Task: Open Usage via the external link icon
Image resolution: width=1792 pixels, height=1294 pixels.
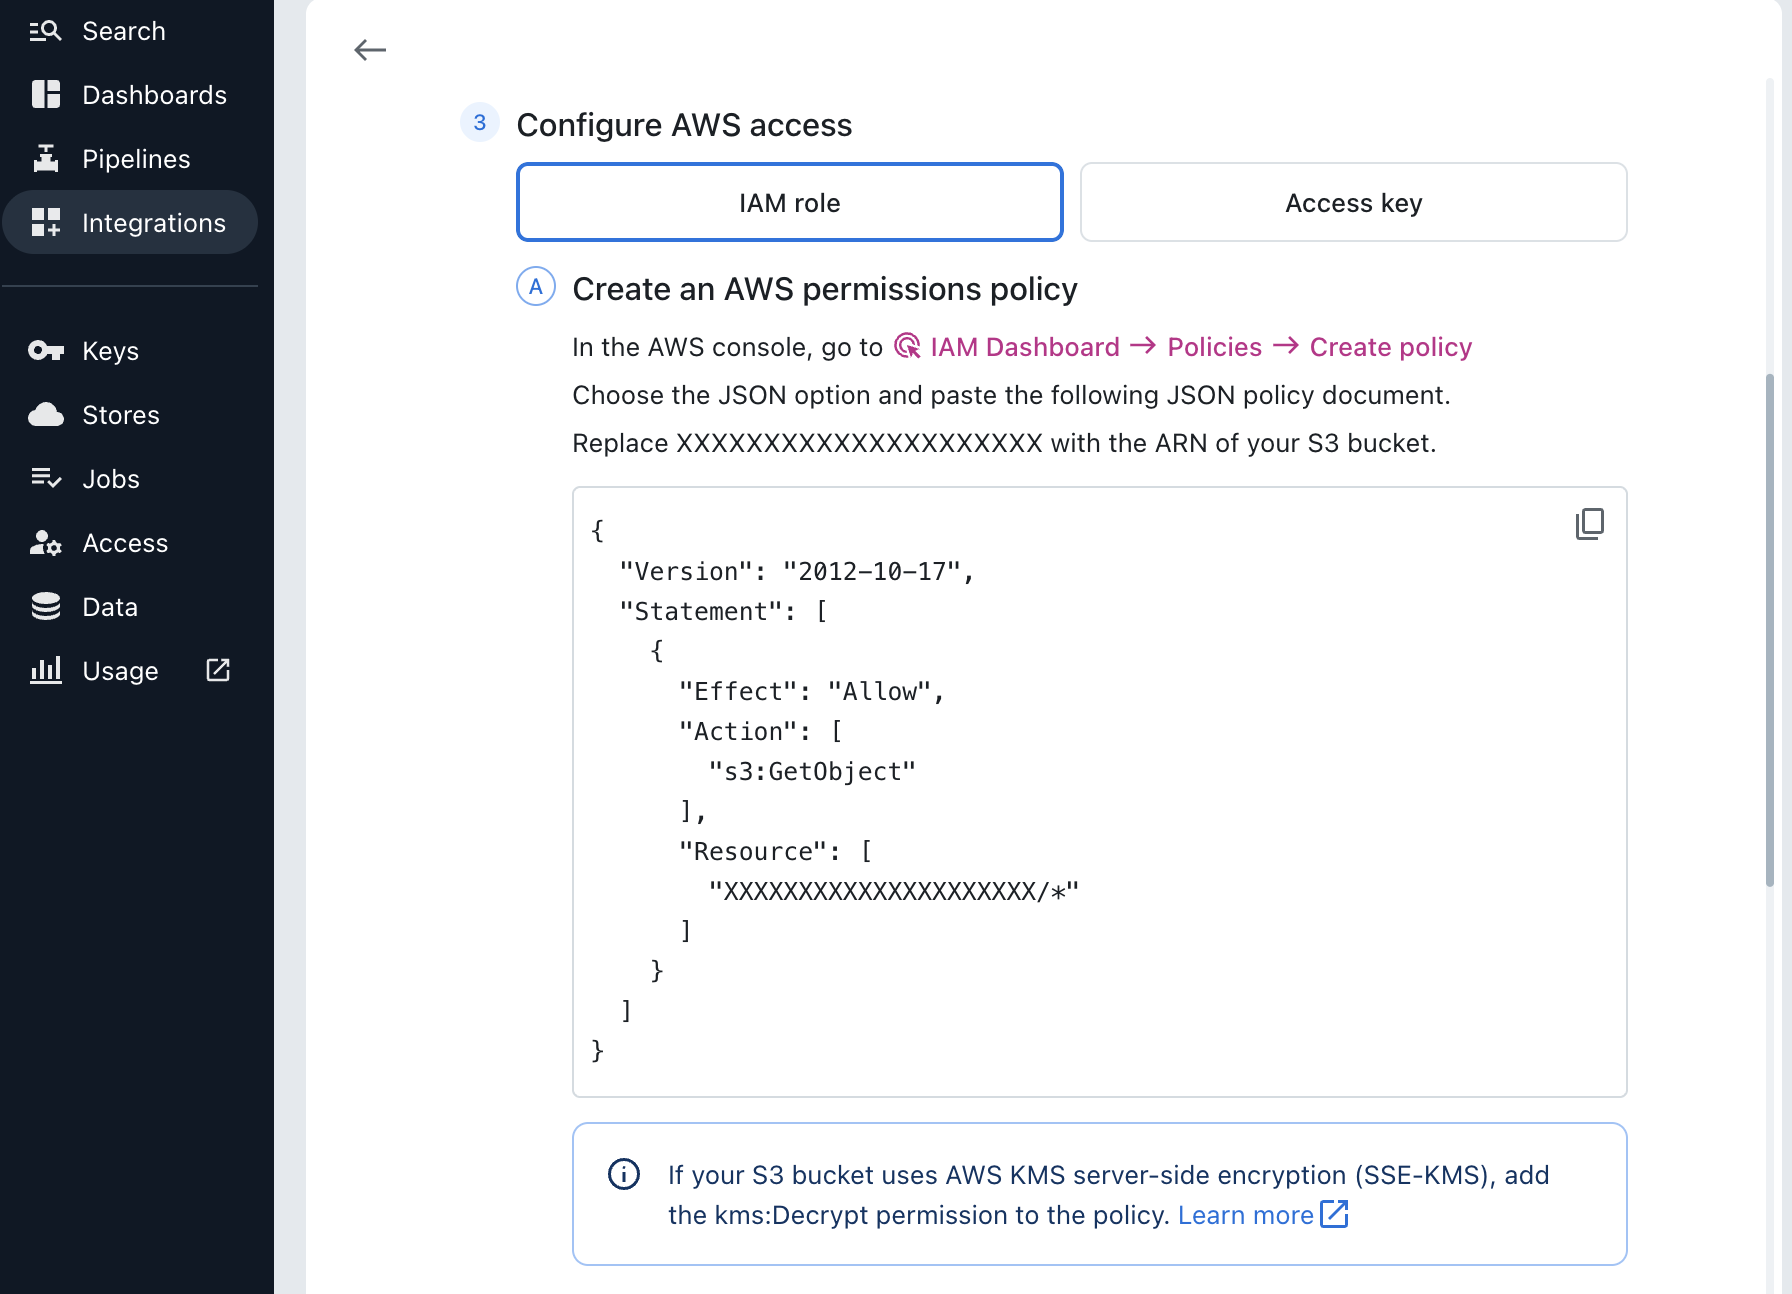Action: coord(218,670)
